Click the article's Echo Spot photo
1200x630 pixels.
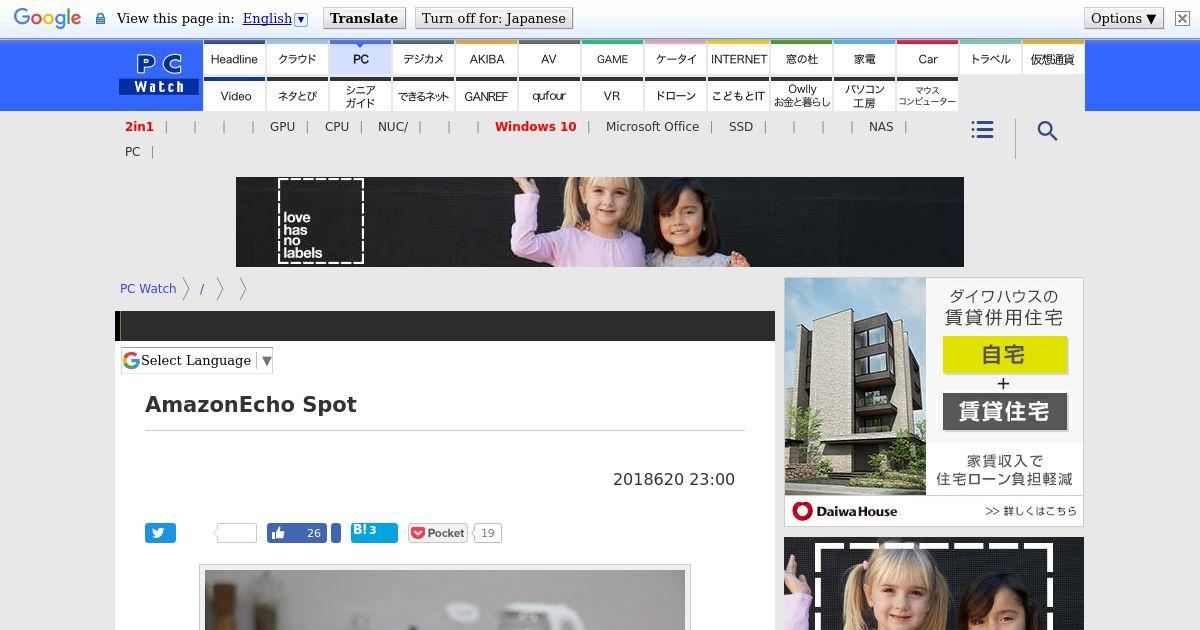point(445,600)
